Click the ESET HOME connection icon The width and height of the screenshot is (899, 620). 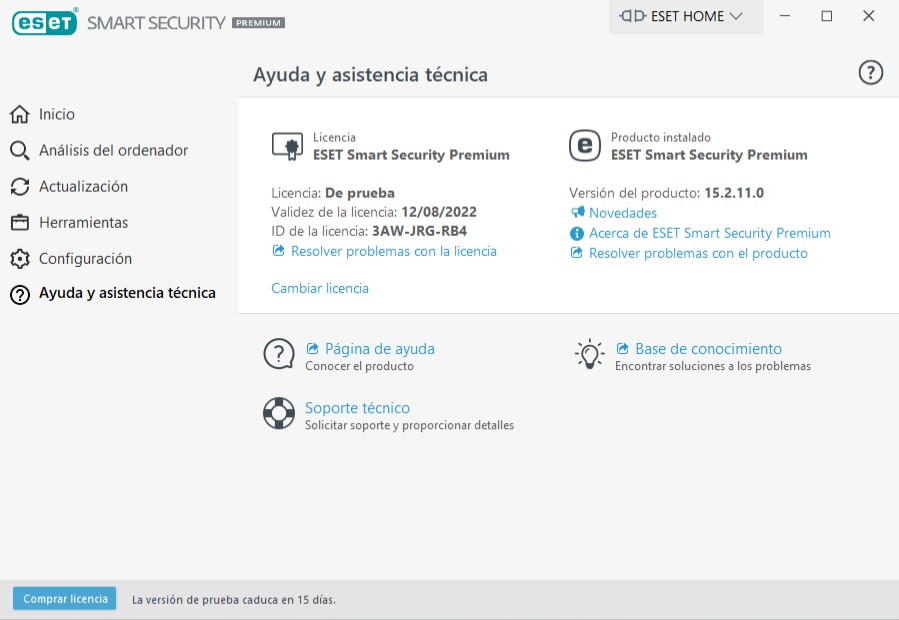pos(632,16)
